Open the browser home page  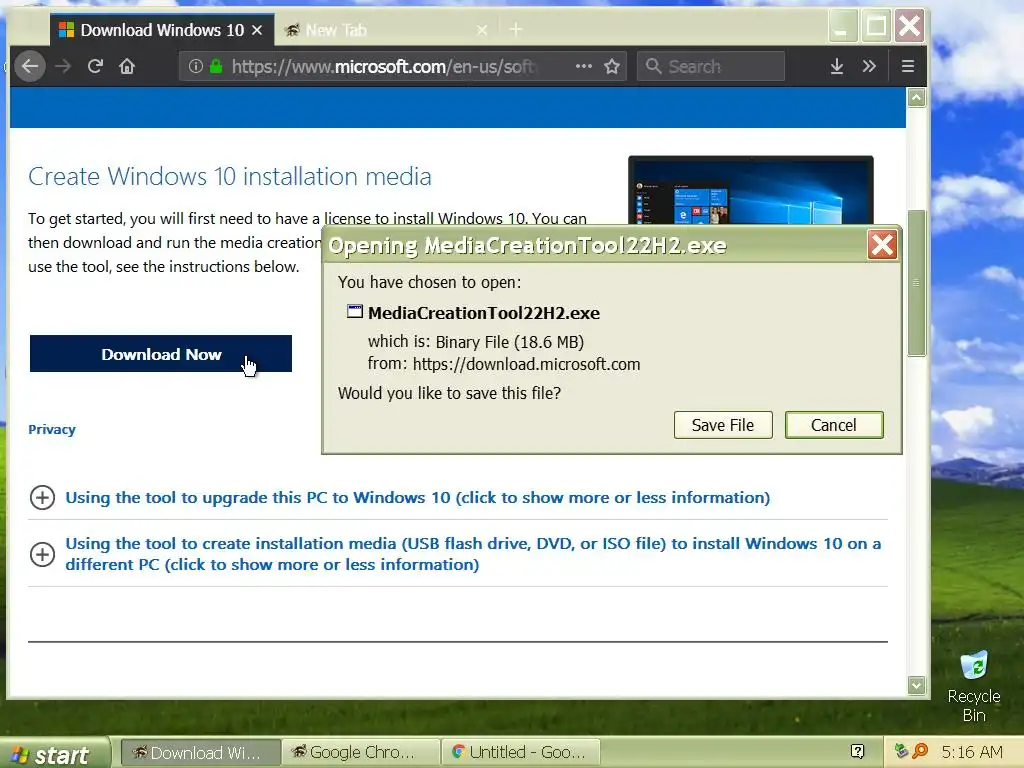[x=127, y=66]
